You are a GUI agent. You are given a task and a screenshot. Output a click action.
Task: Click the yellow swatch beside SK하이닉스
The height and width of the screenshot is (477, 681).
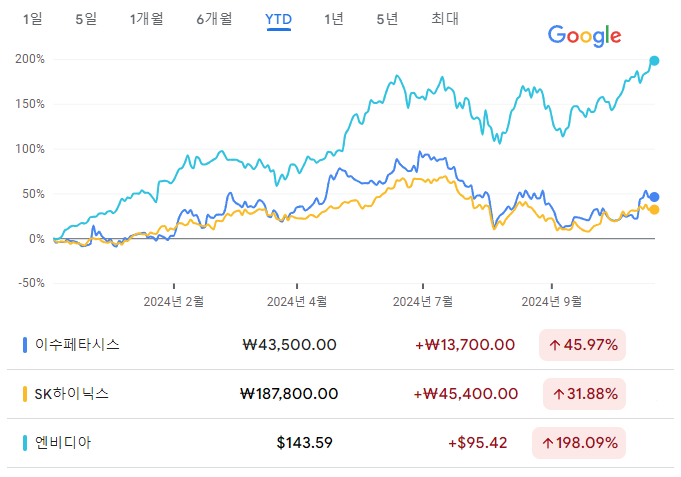[x=25, y=394]
